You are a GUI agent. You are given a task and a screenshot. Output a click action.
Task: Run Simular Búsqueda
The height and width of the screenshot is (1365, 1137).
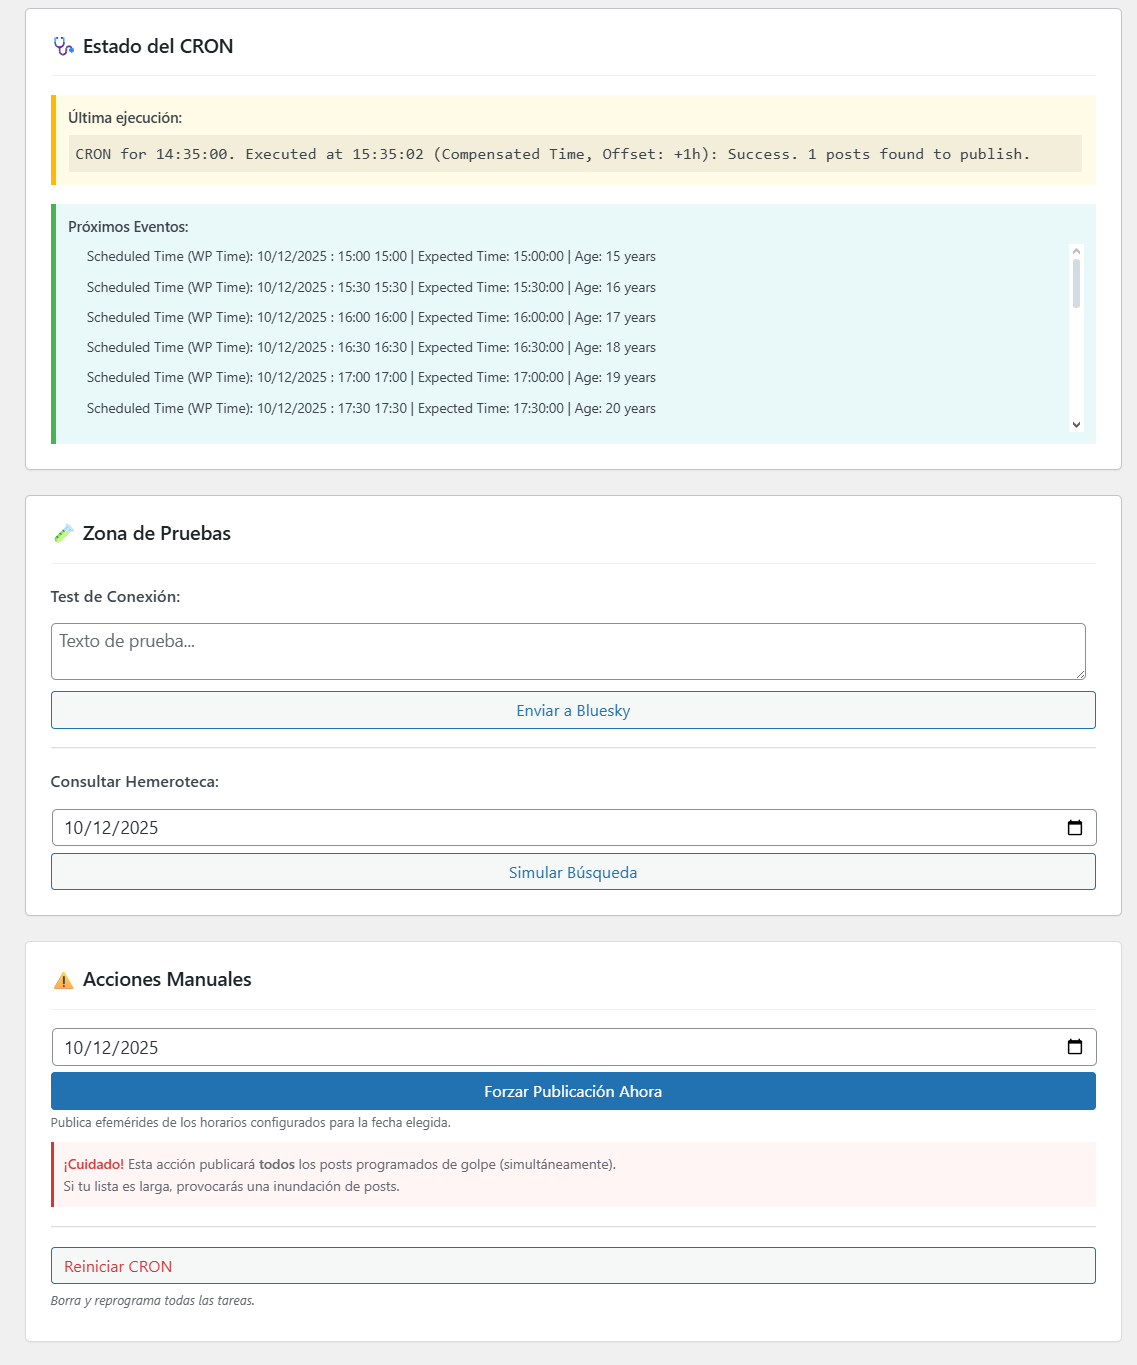tap(573, 872)
